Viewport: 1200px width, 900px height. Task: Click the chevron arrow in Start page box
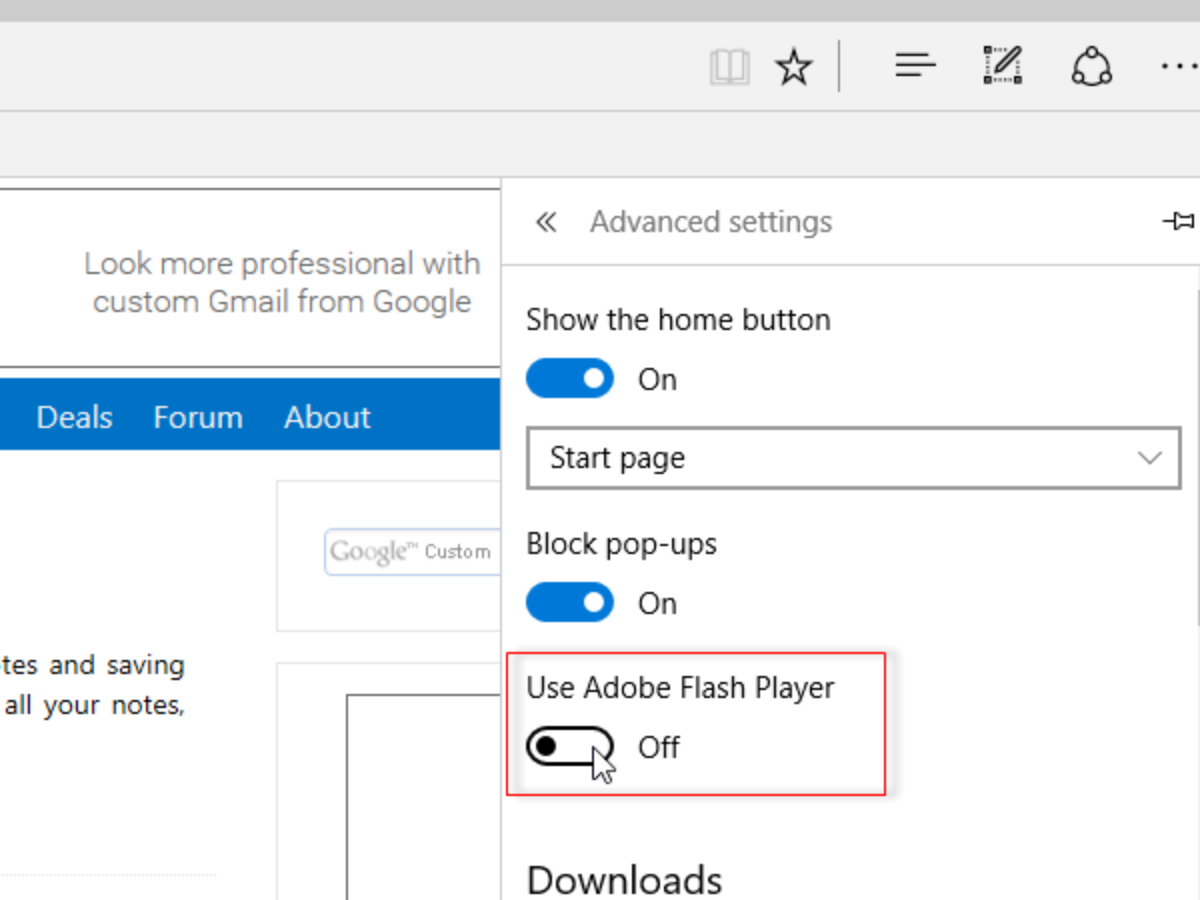pos(1150,459)
